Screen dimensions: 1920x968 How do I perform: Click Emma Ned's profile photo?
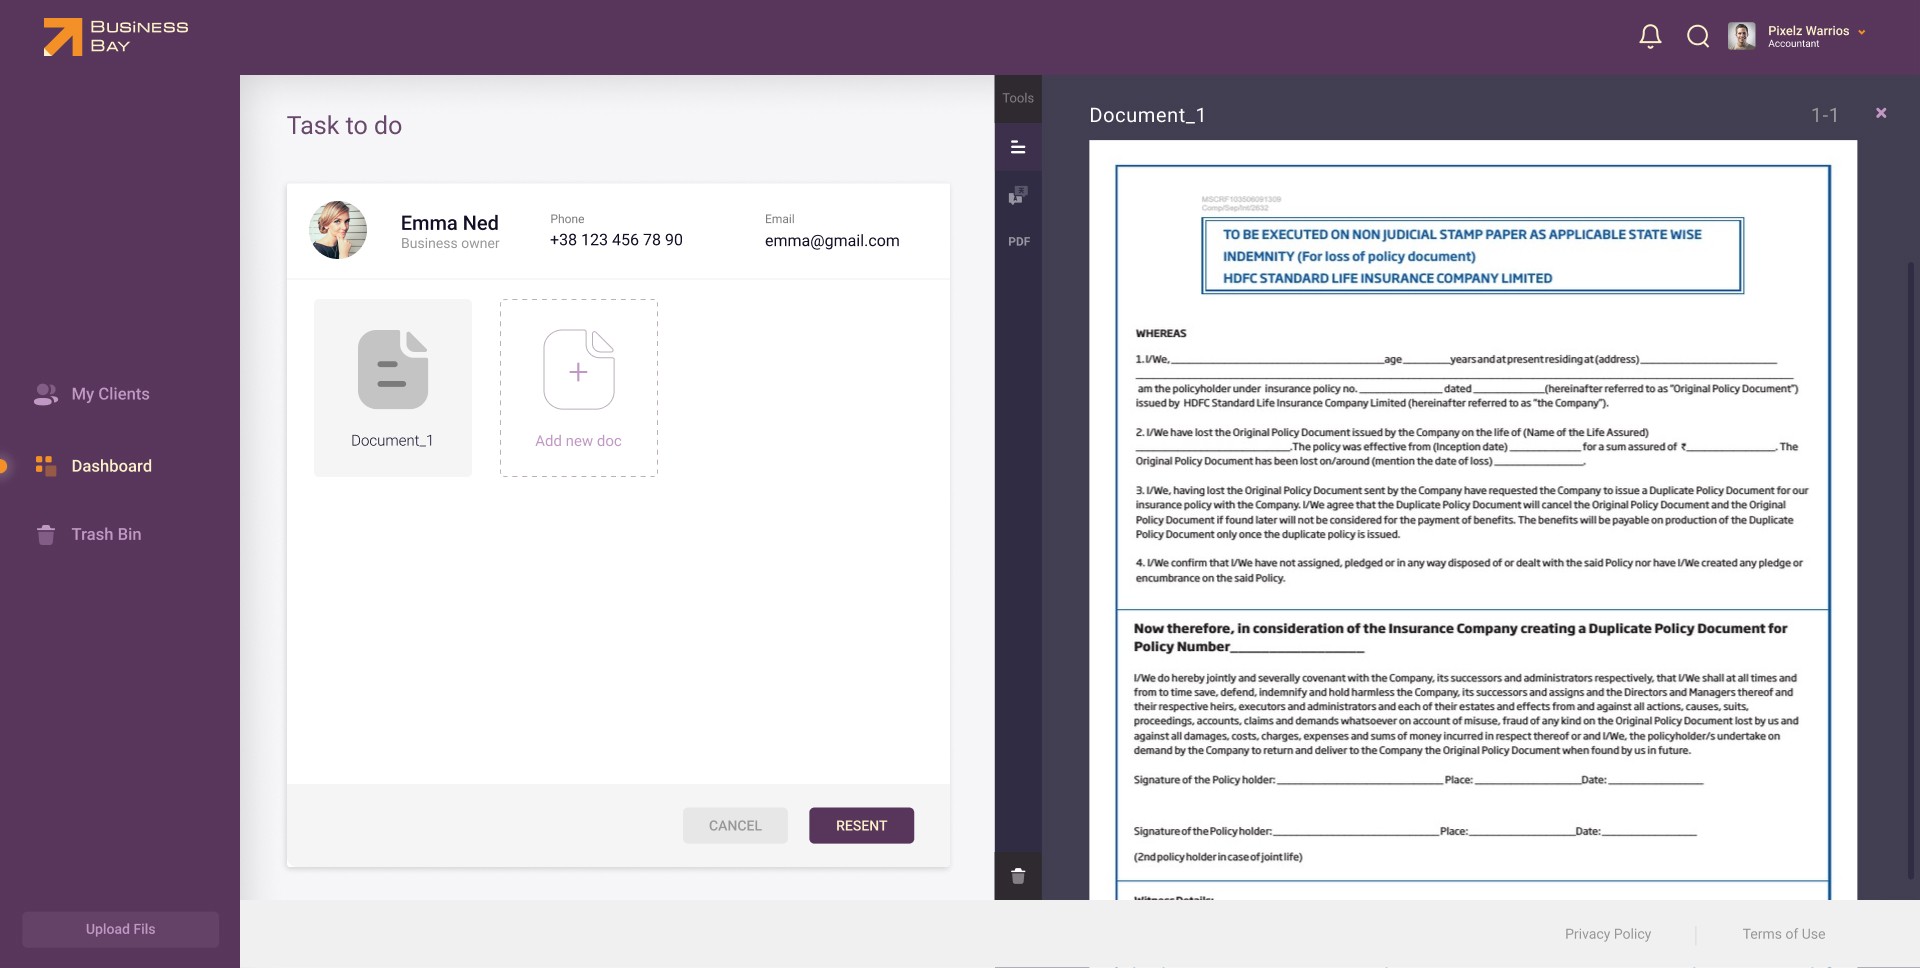[x=338, y=230]
